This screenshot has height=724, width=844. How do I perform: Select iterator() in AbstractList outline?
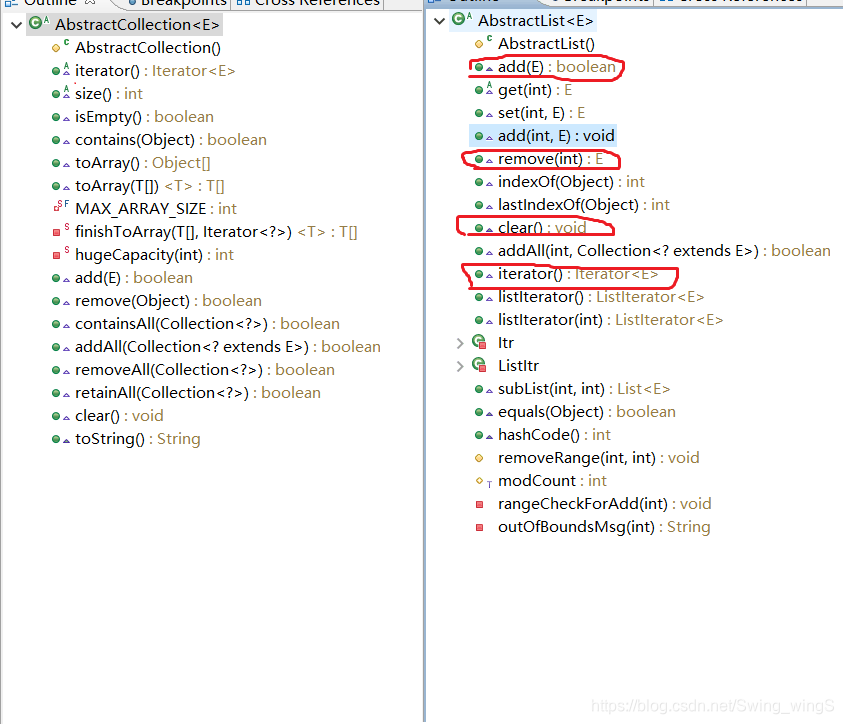[x=578, y=275]
